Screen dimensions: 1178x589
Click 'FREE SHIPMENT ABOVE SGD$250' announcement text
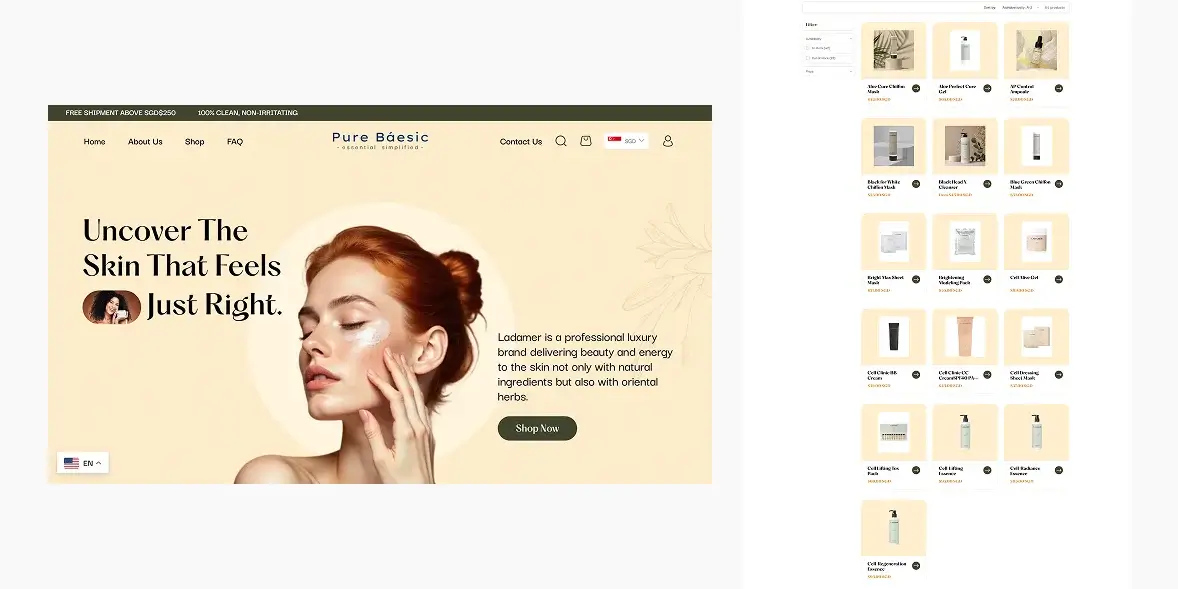(120, 113)
